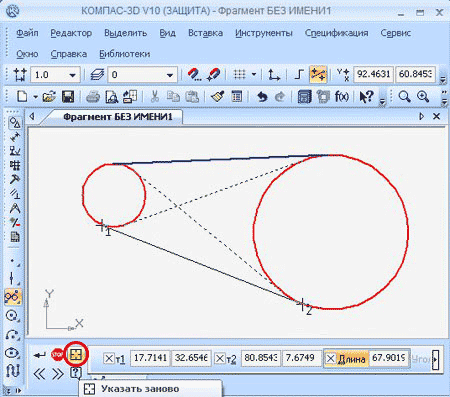Viewport: 450px width, 397px height.
Task: Click the properties list icon
Action: (x=237, y=97)
